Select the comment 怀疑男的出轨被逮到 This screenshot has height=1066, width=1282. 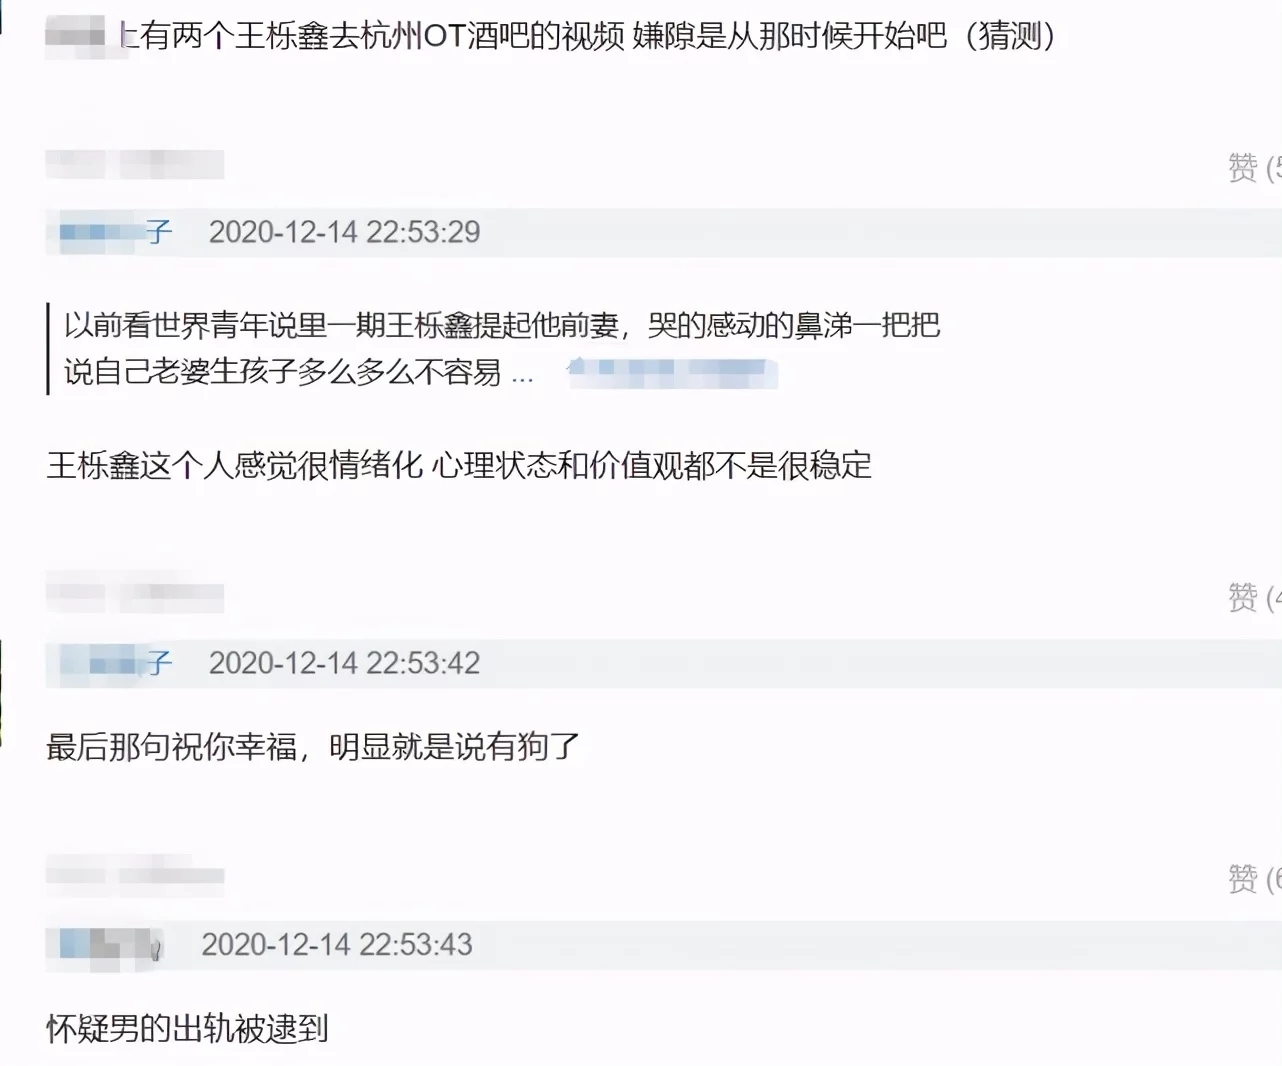187,1028
